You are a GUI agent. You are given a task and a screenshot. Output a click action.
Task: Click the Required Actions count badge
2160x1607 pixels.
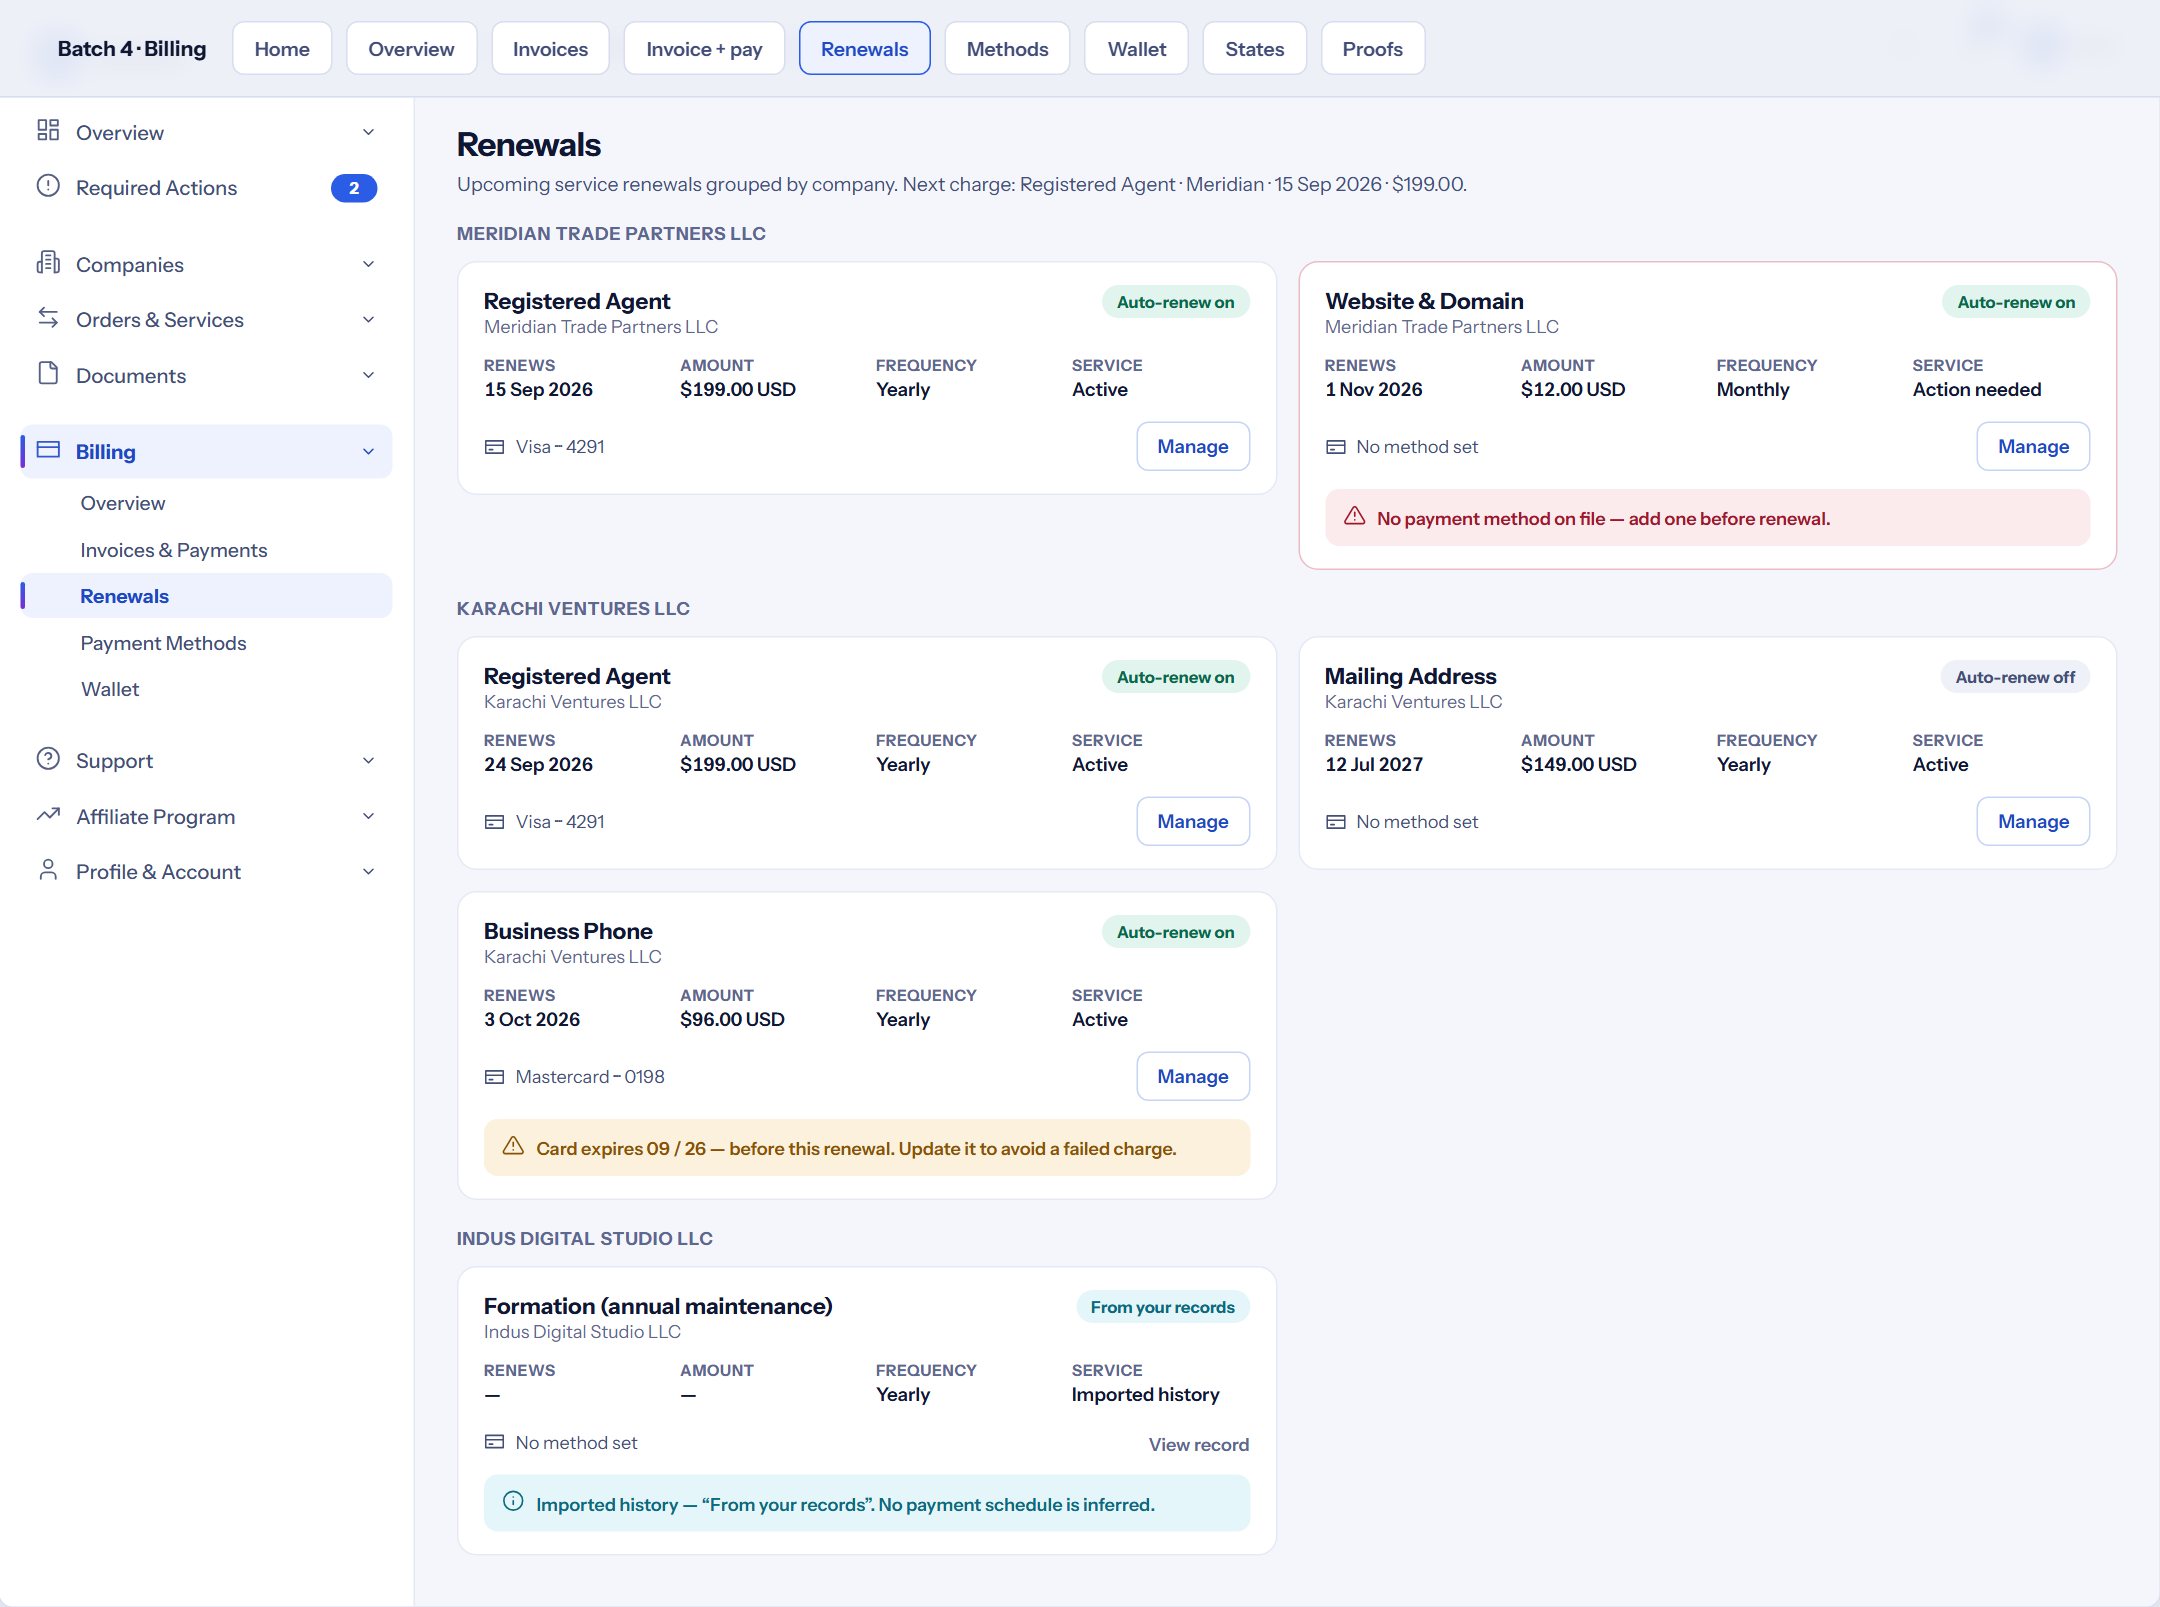coord(354,188)
